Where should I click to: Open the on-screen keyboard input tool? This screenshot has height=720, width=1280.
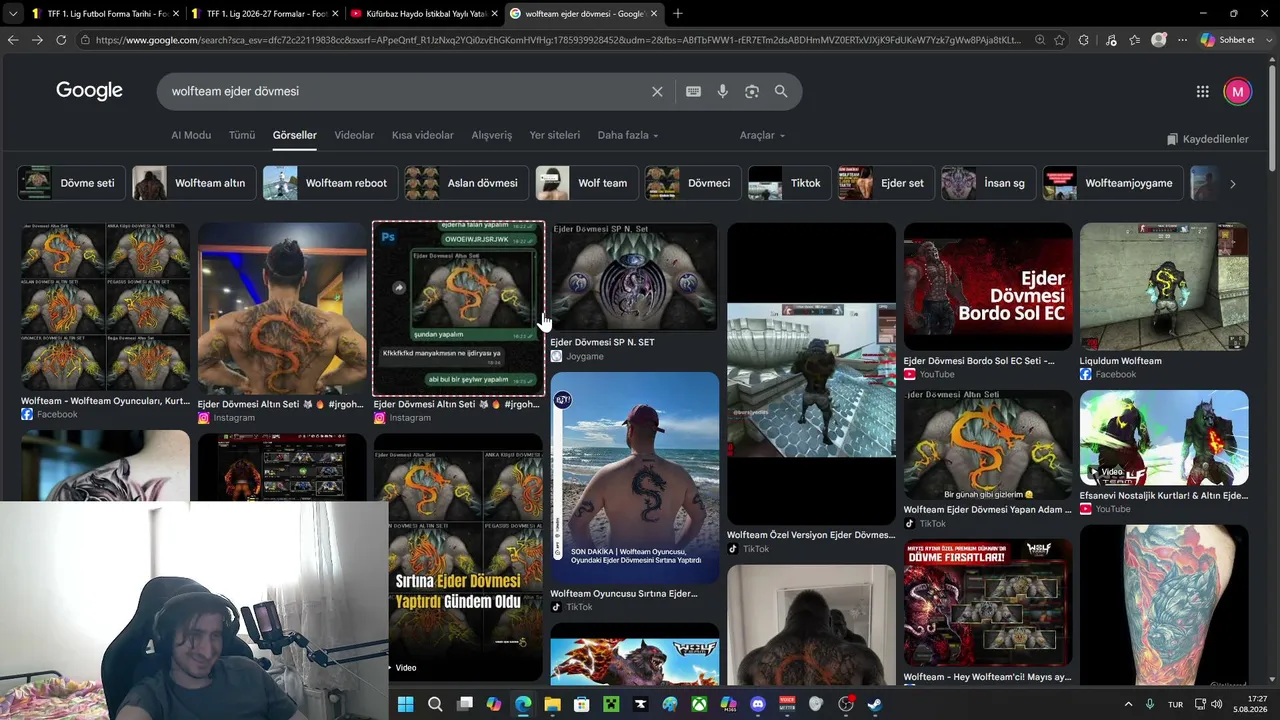click(x=693, y=91)
